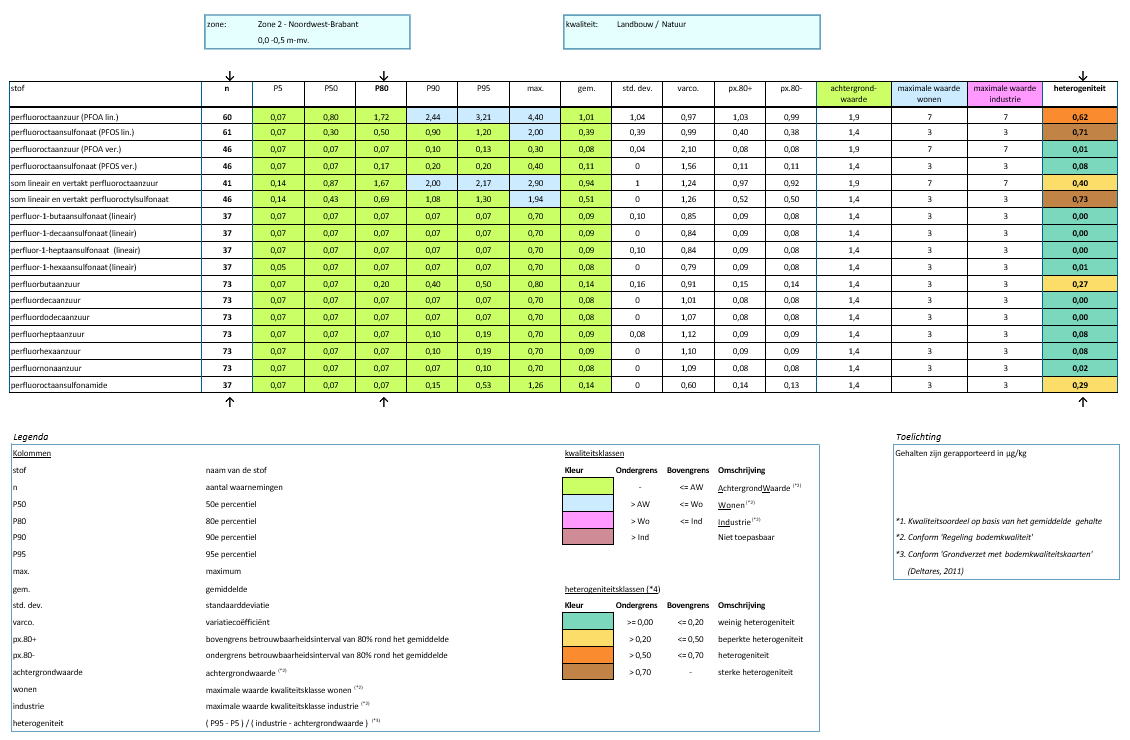
Task: Click the underlined kwaliteitsklassen heading
Action: tap(595, 453)
